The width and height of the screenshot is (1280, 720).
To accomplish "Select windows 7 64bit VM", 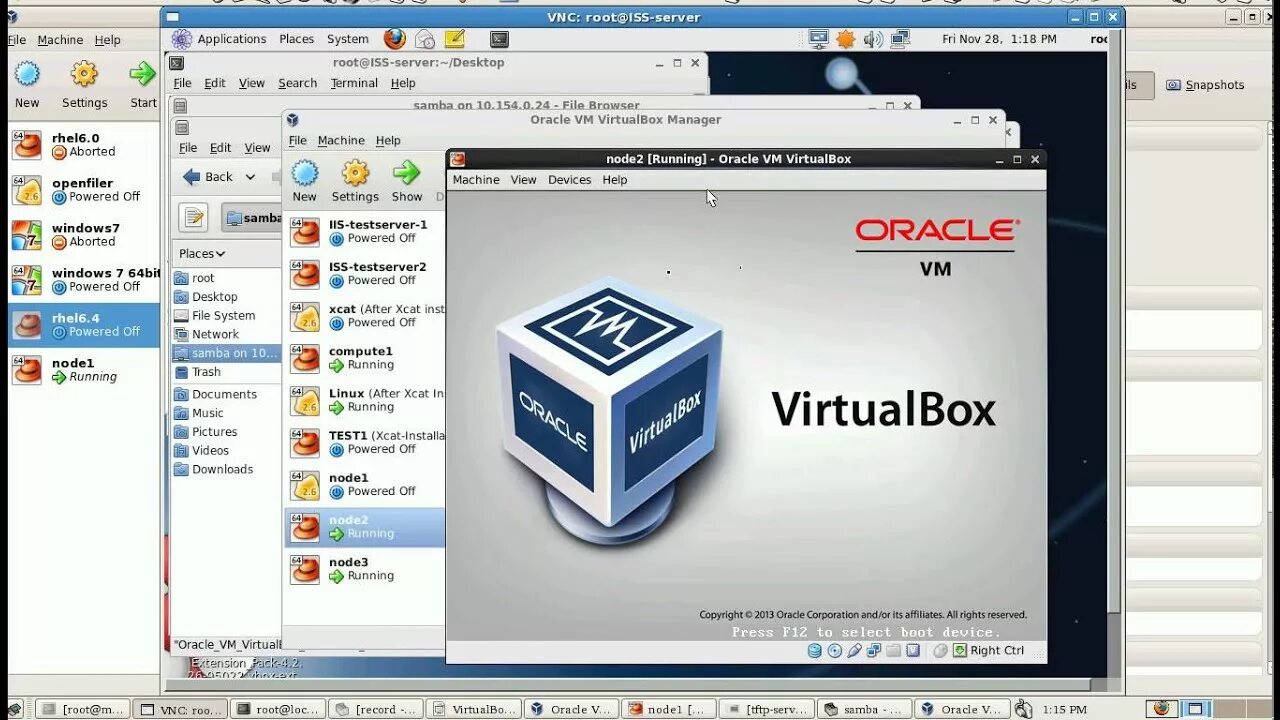I will coord(84,280).
